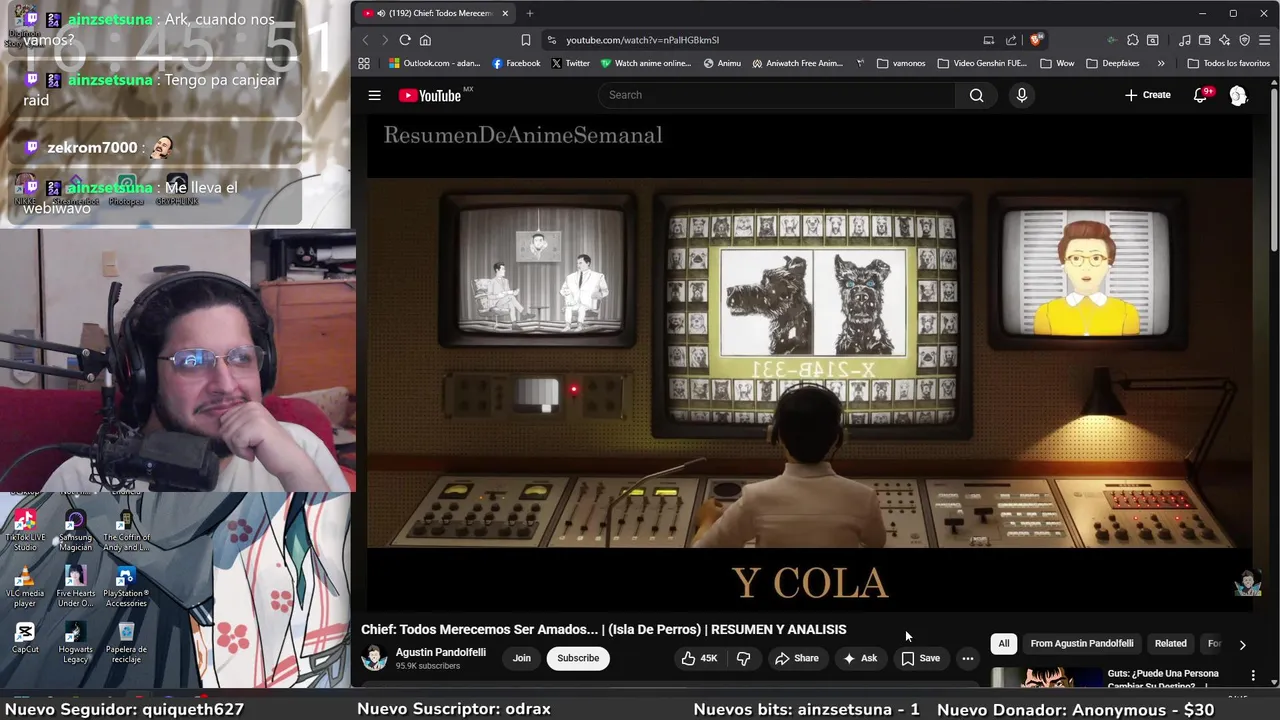Join the Agustin Pandolfelli channel
1280x720 pixels.
pos(522,658)
